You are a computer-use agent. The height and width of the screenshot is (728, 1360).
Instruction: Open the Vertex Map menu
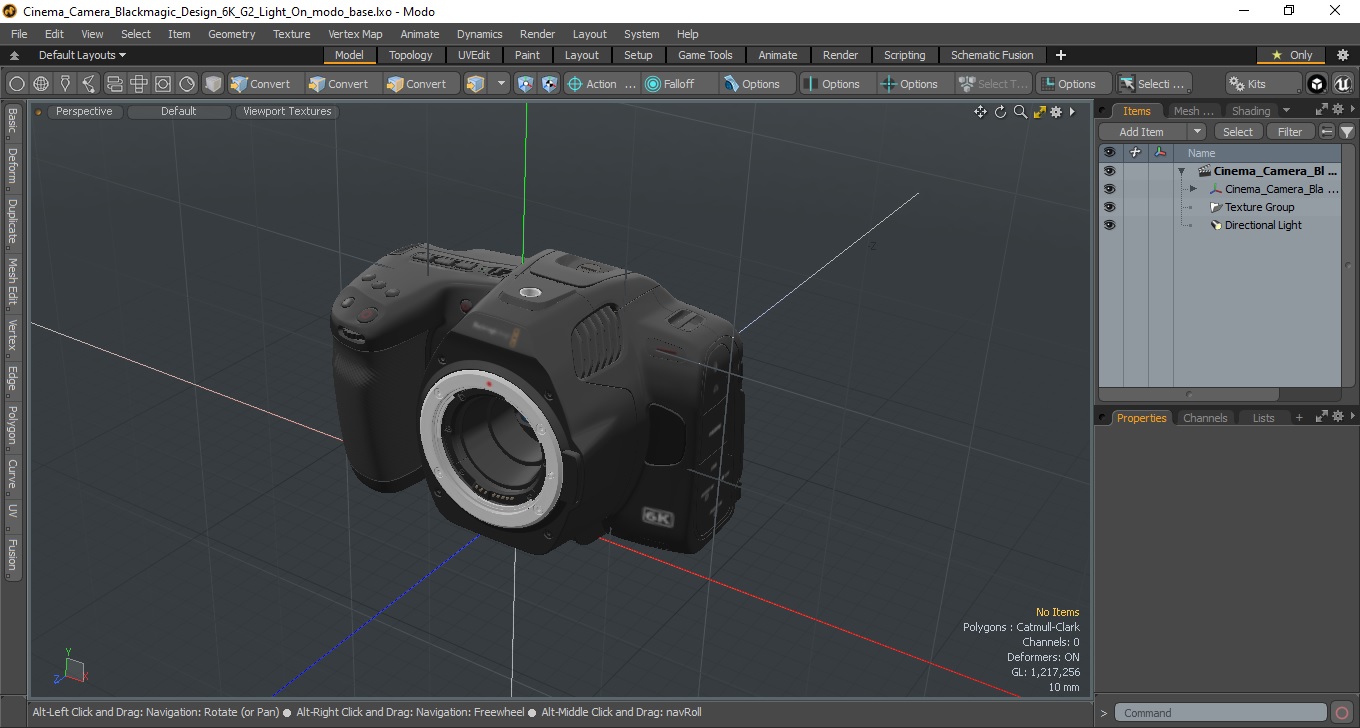click(355, 34)
